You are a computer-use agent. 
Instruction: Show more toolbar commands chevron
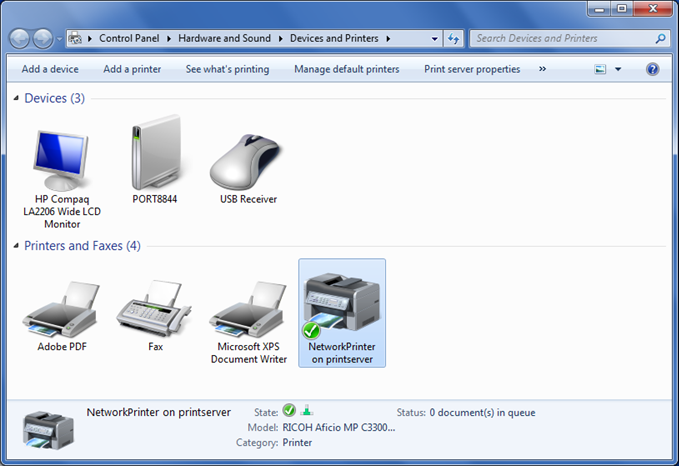(543, 70)
